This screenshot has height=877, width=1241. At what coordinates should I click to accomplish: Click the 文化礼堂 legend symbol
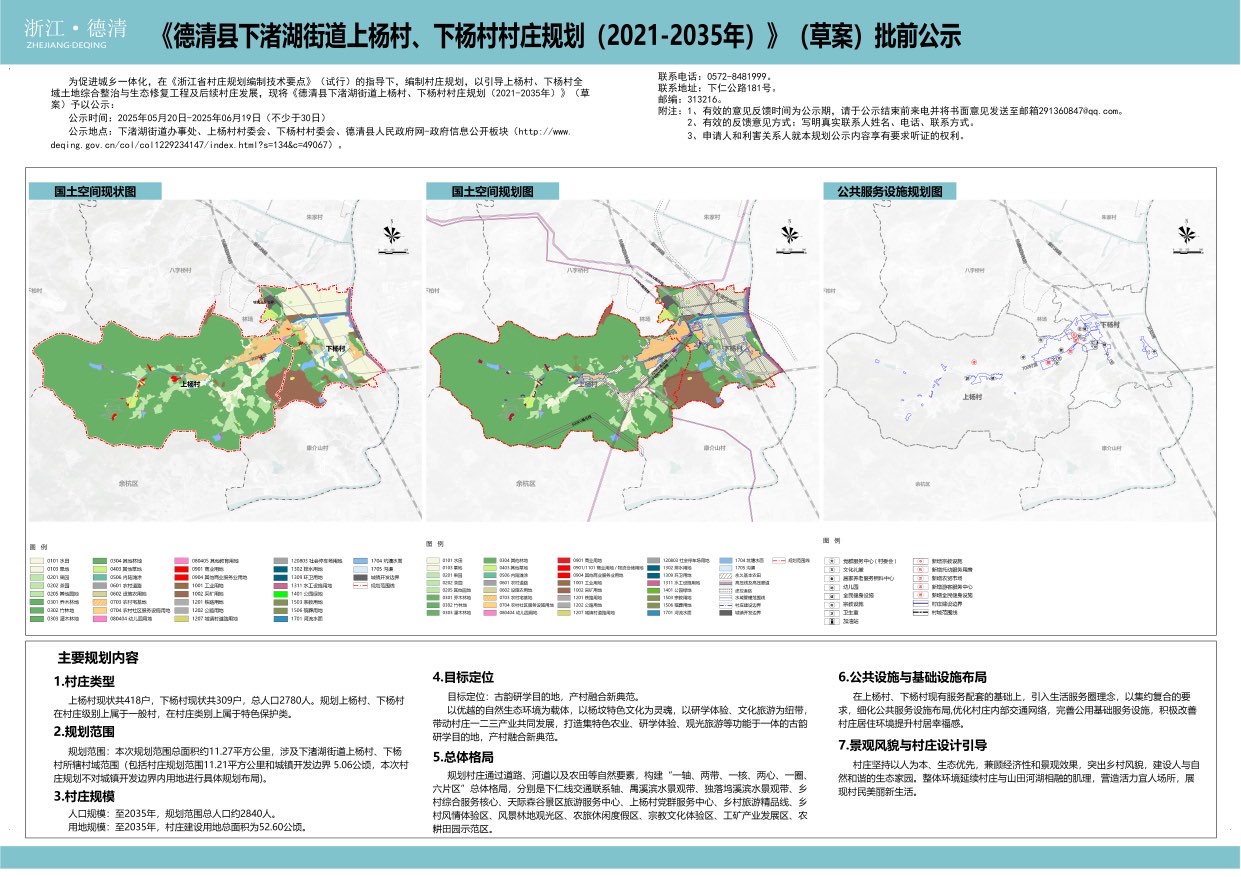pos(832,570)
